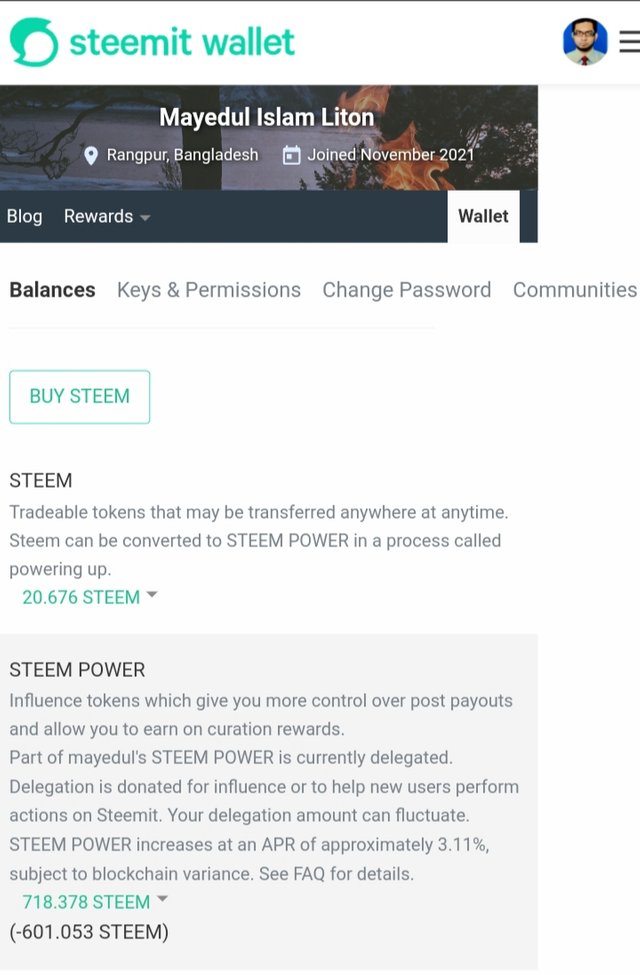Image resolution: width=640 pixels, height=975 pixels.
Task: Open the hamburger menu icon
Action: tap(629, 42)
